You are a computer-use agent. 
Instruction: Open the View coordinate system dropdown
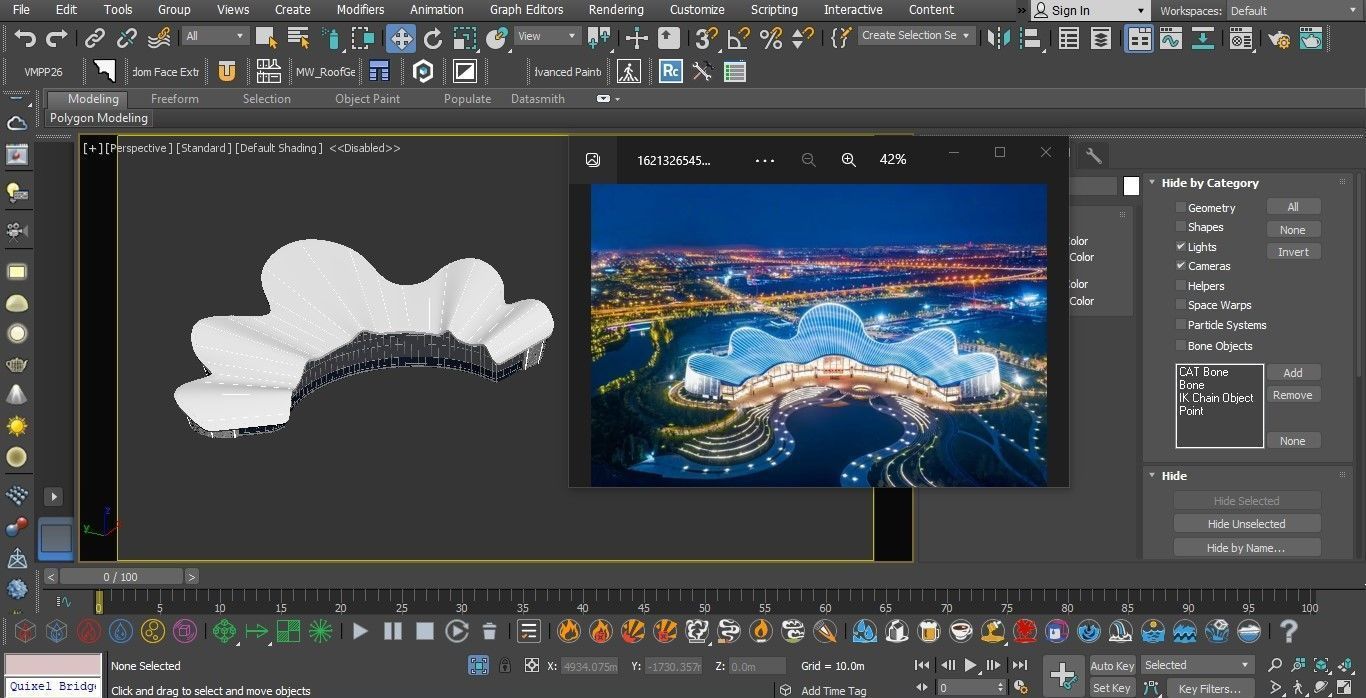pos(546,36)
